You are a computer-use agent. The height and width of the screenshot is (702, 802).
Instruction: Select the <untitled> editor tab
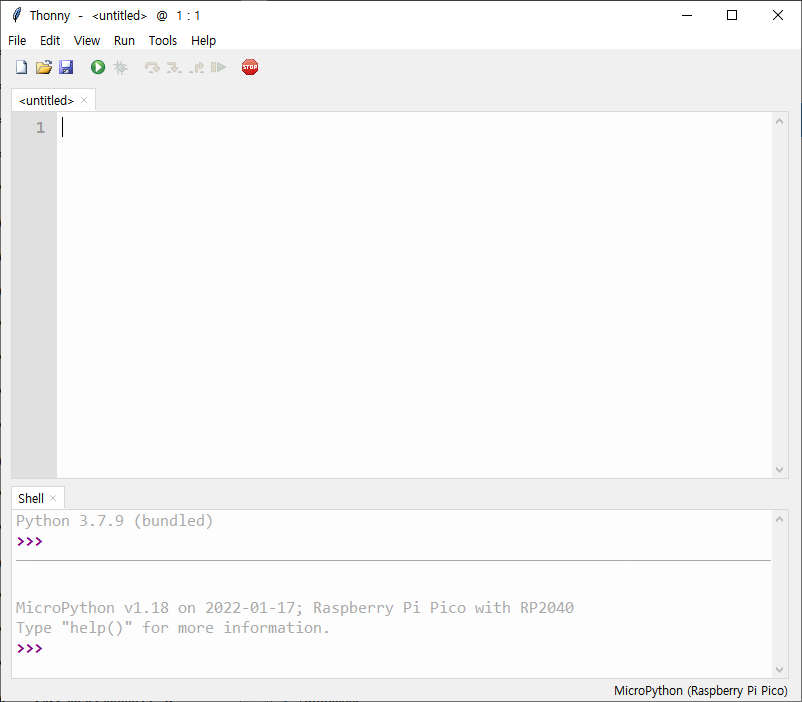click(47, 100)
